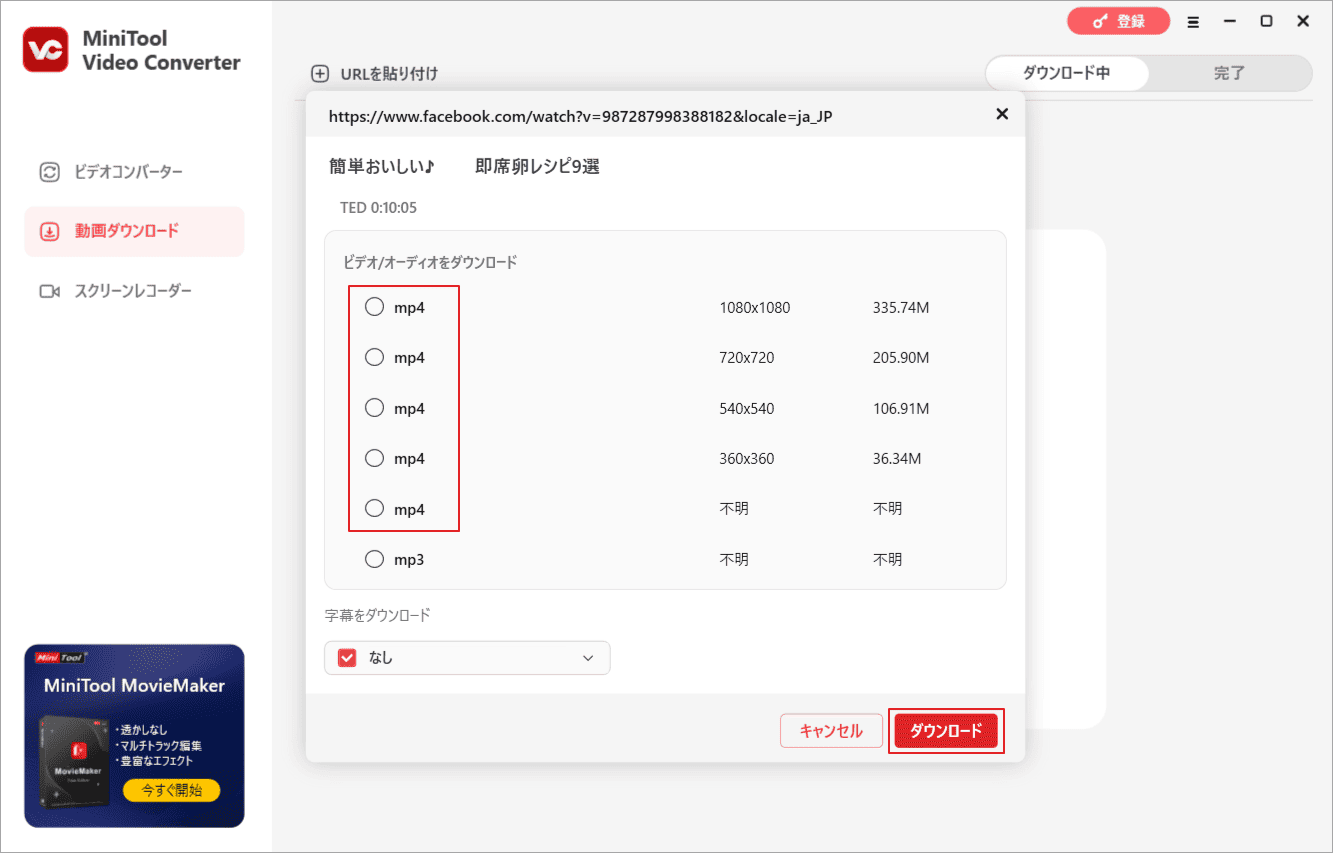Viewport: 1333px width, 853px height.
Task: Click the 字幕をダウンロード label
Action: pos(377,615)
